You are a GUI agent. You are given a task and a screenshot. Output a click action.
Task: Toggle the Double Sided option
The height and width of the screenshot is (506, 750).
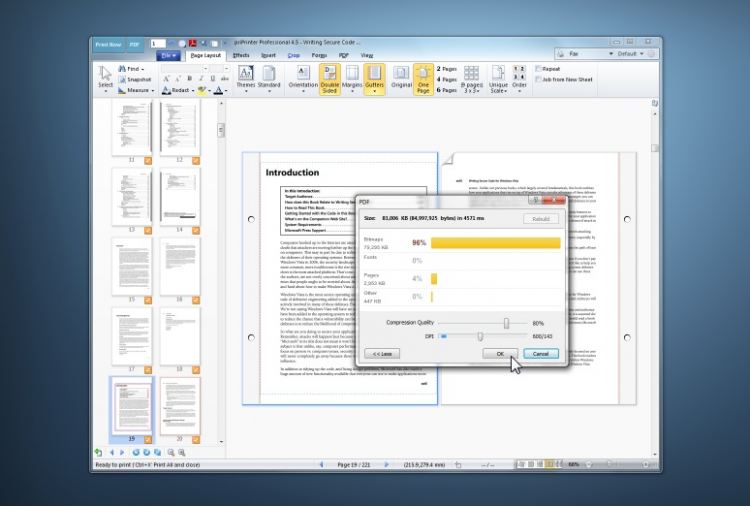tap(330, 79)
